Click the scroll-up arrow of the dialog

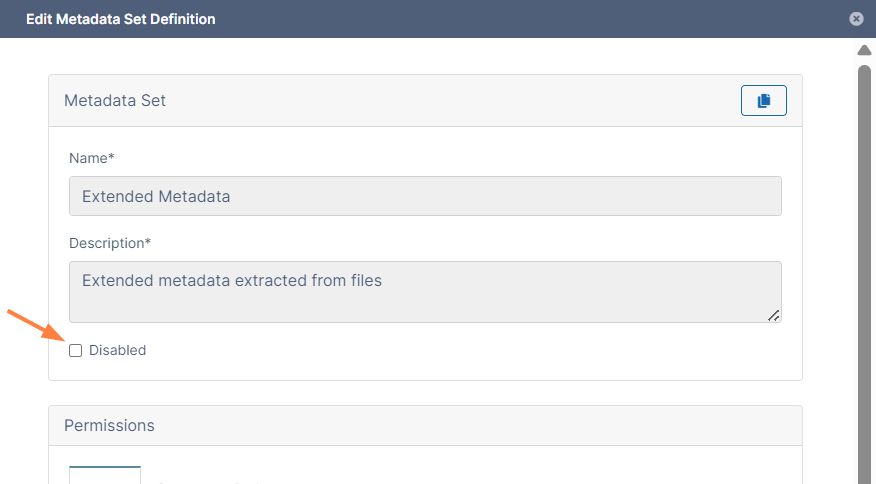click(864, 50)
